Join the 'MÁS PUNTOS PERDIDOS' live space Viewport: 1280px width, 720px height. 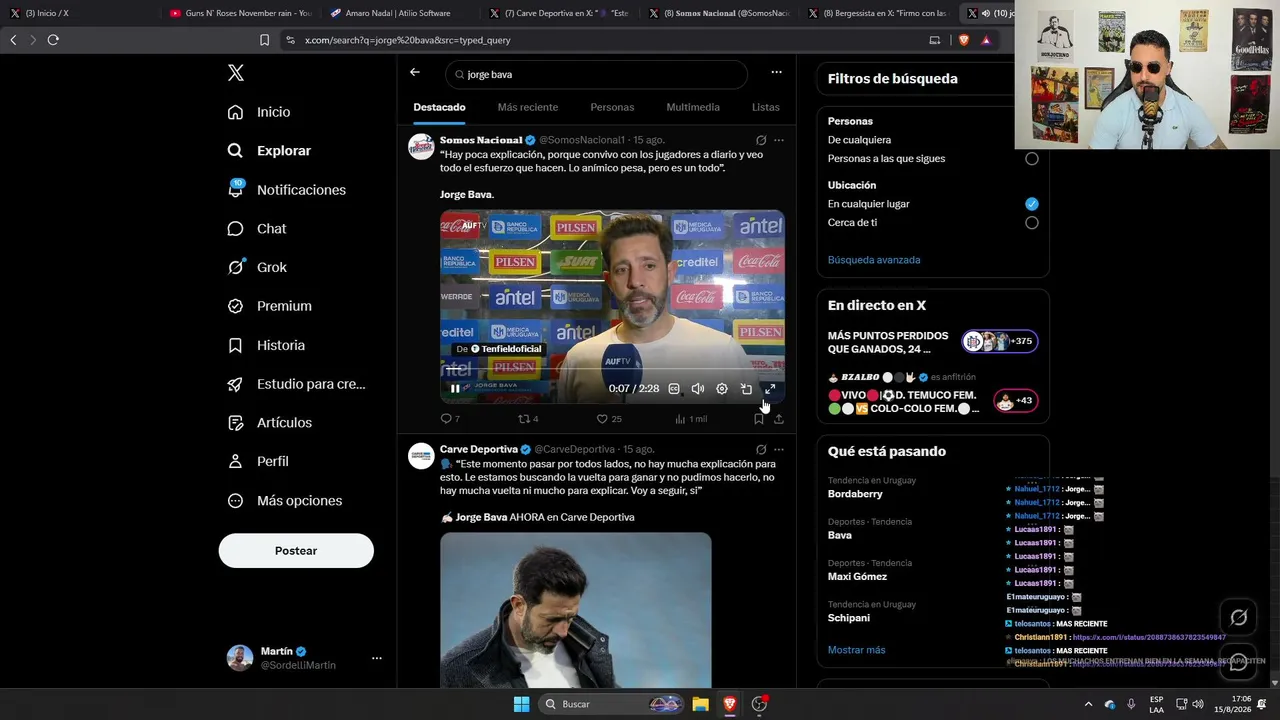coord(933,342)
